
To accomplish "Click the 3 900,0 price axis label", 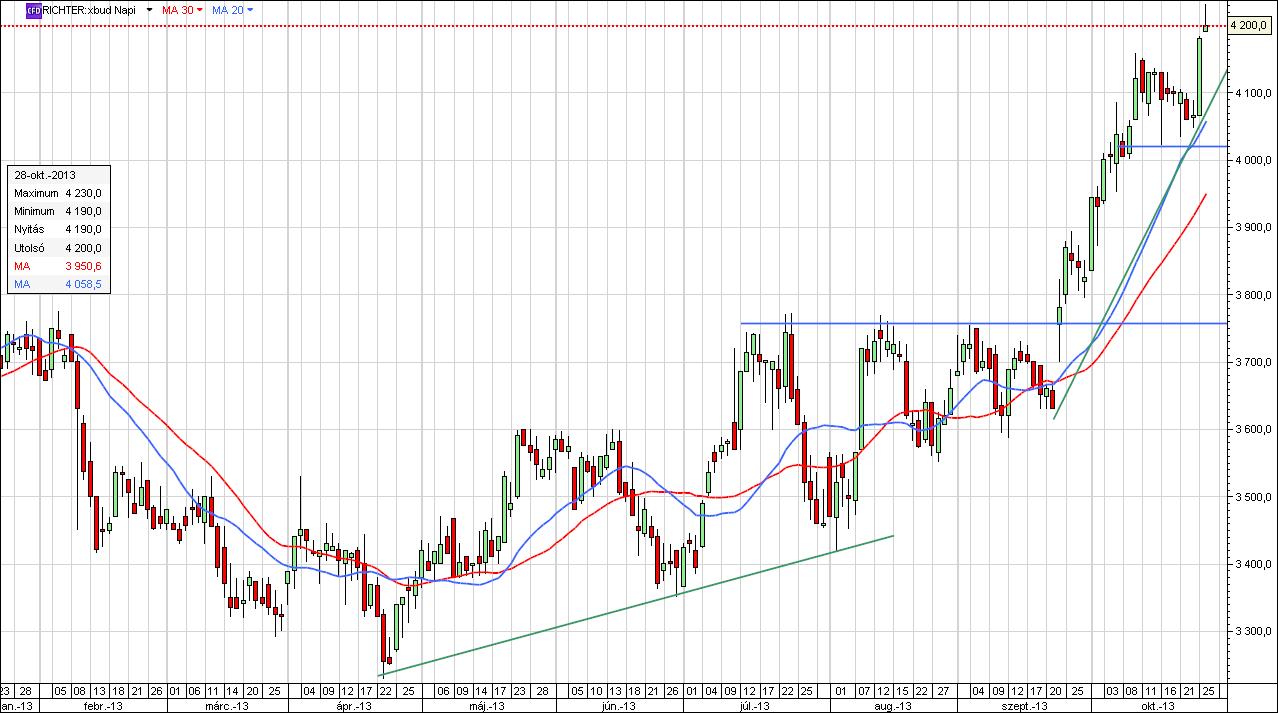I will pyautogui.click(x=1252, y=228).
